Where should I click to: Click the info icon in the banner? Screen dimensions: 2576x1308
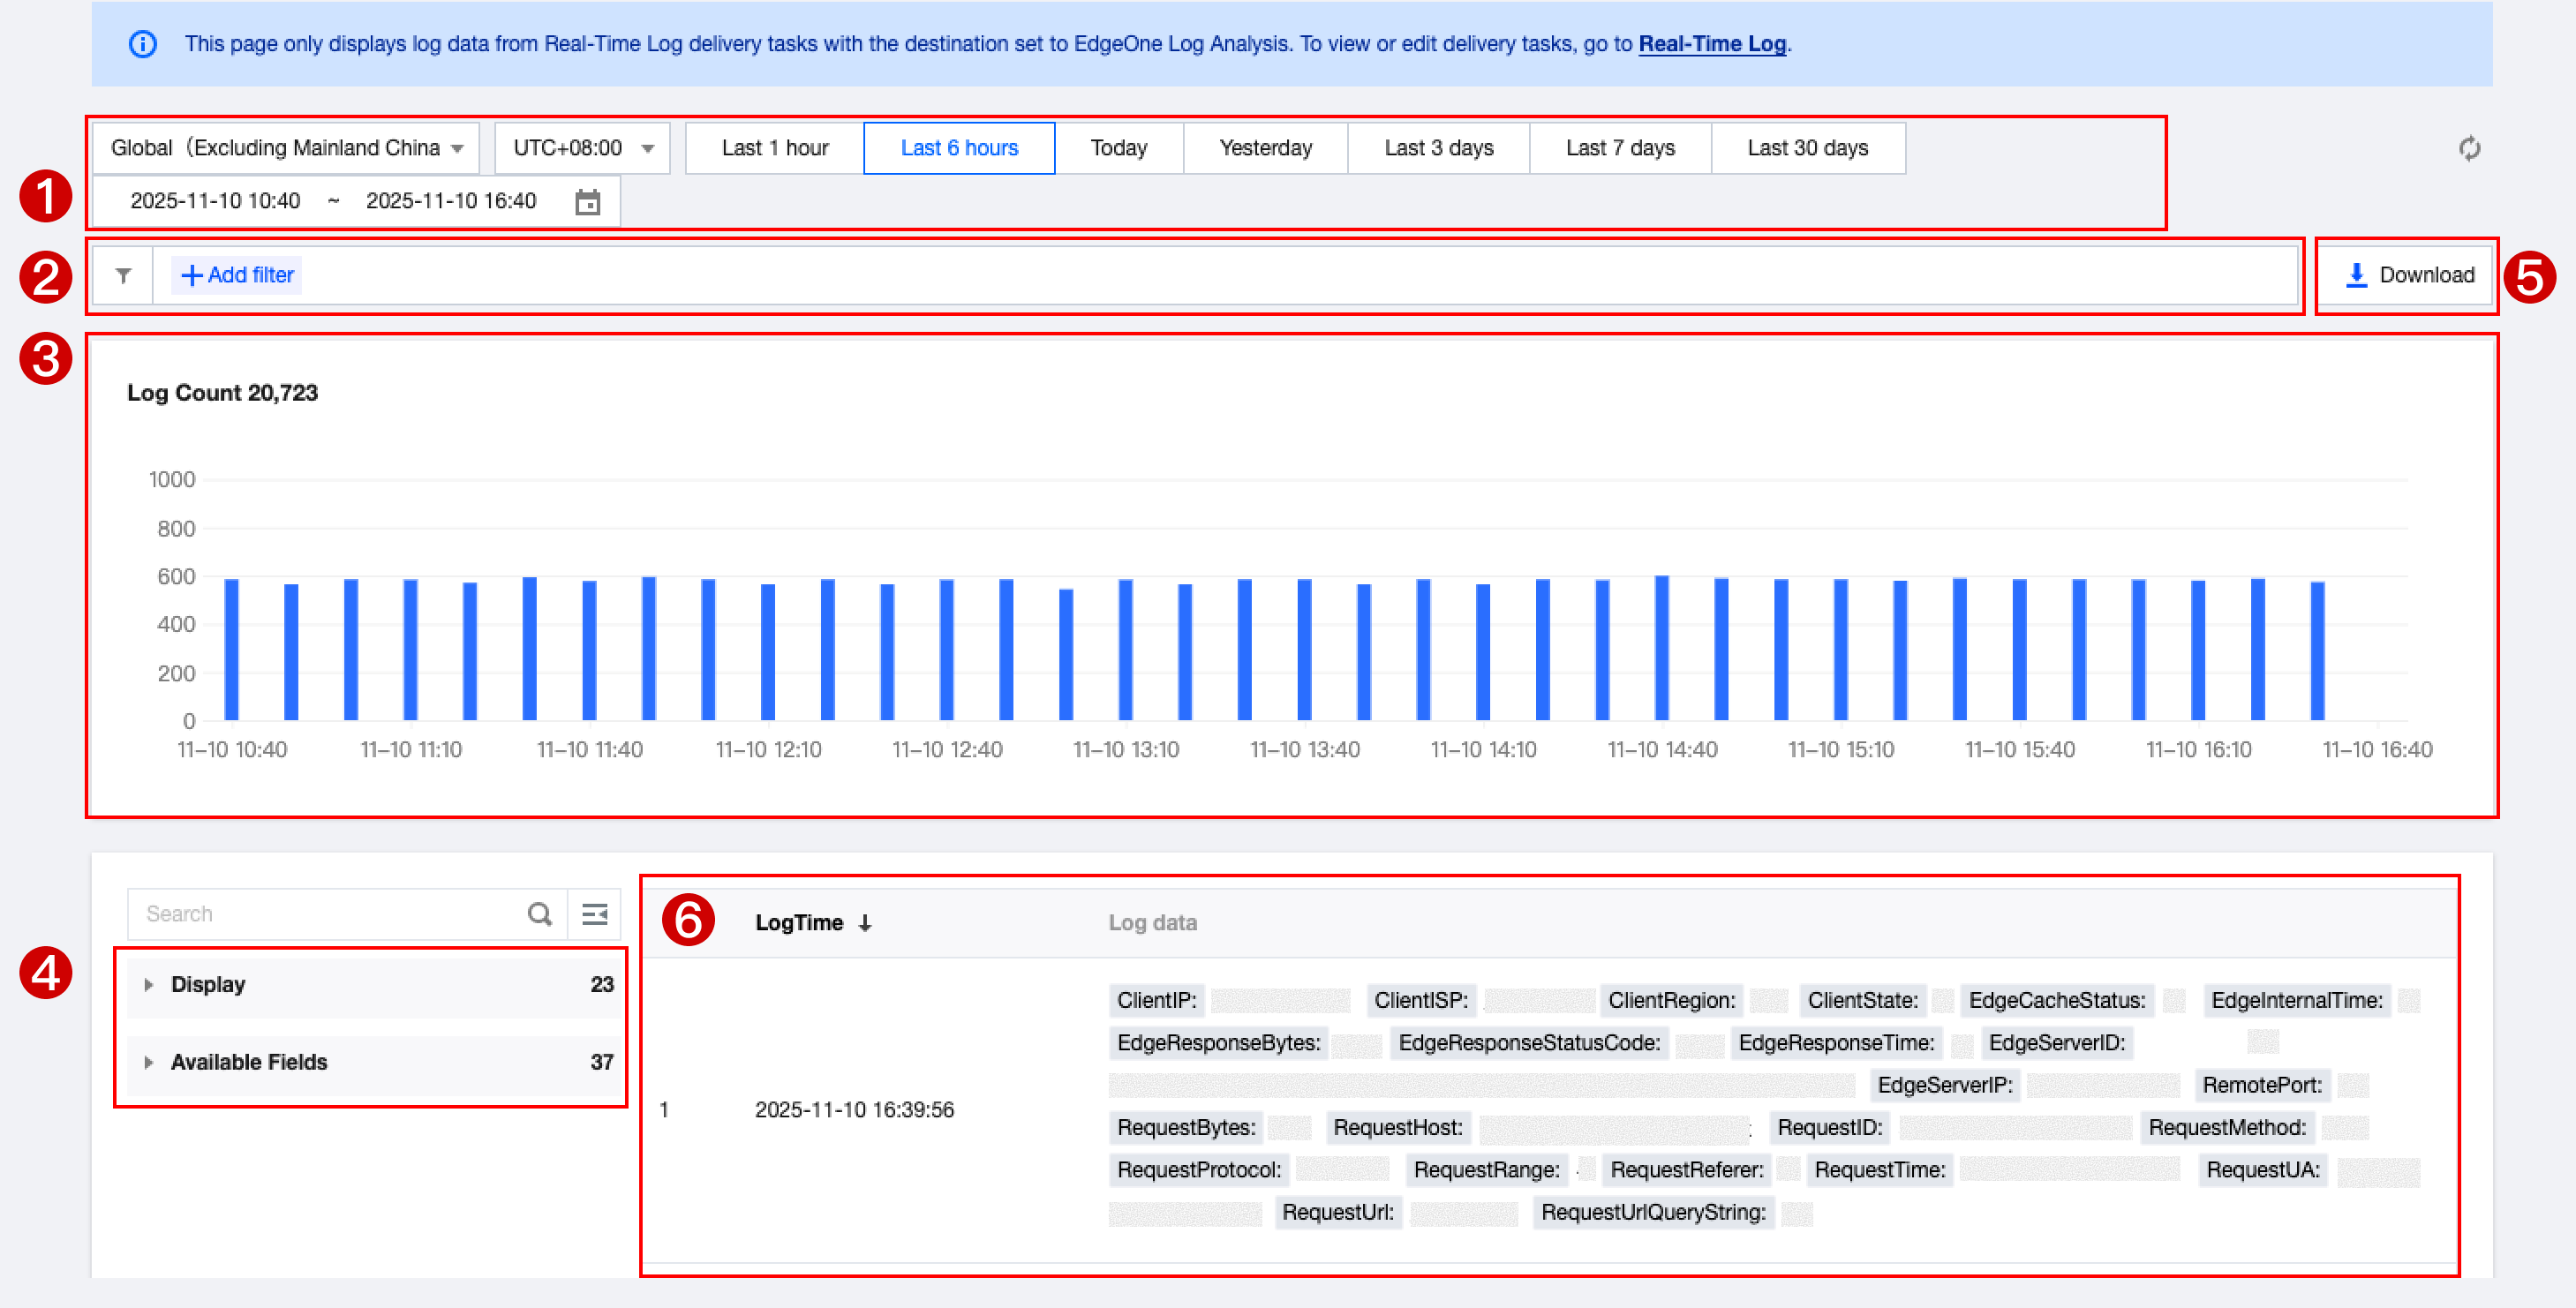click(x=143, y=44)
